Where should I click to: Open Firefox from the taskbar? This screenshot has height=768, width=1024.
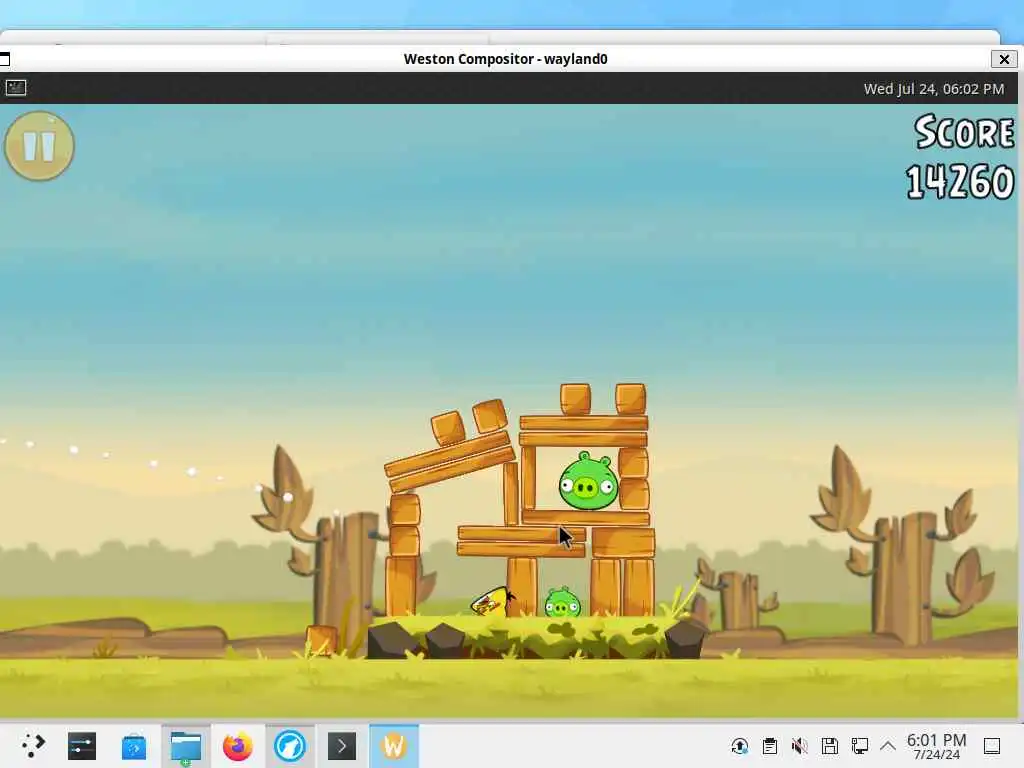(238, 746)
